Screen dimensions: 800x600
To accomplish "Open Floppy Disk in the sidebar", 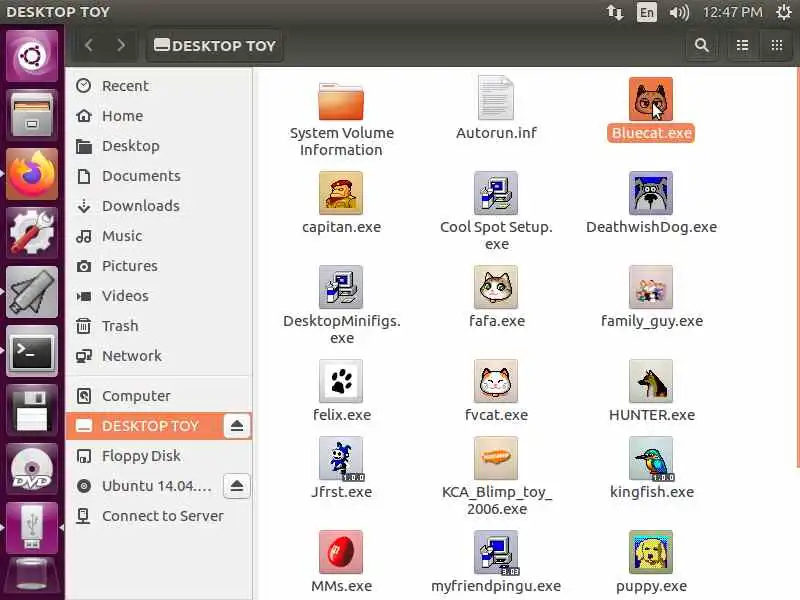I will (x=159, y=456).
